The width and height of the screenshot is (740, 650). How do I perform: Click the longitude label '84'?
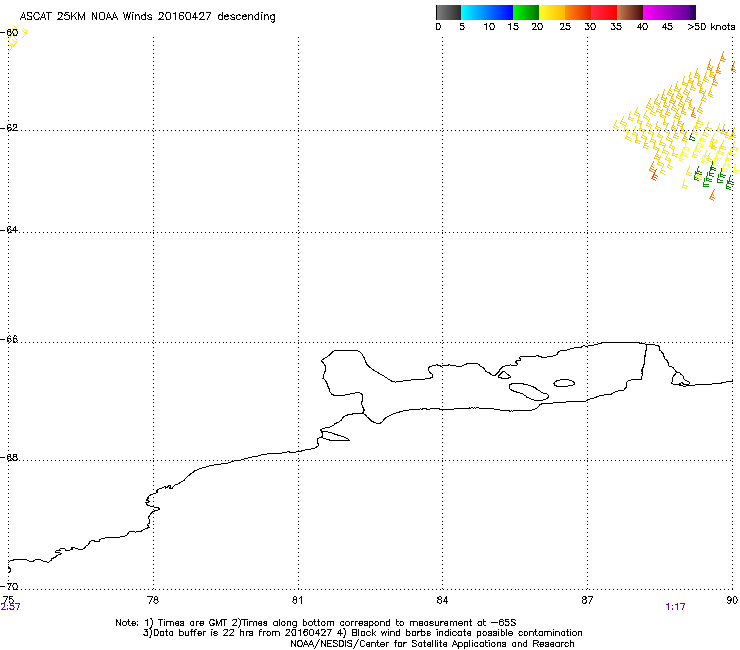[x=442, y=600]
